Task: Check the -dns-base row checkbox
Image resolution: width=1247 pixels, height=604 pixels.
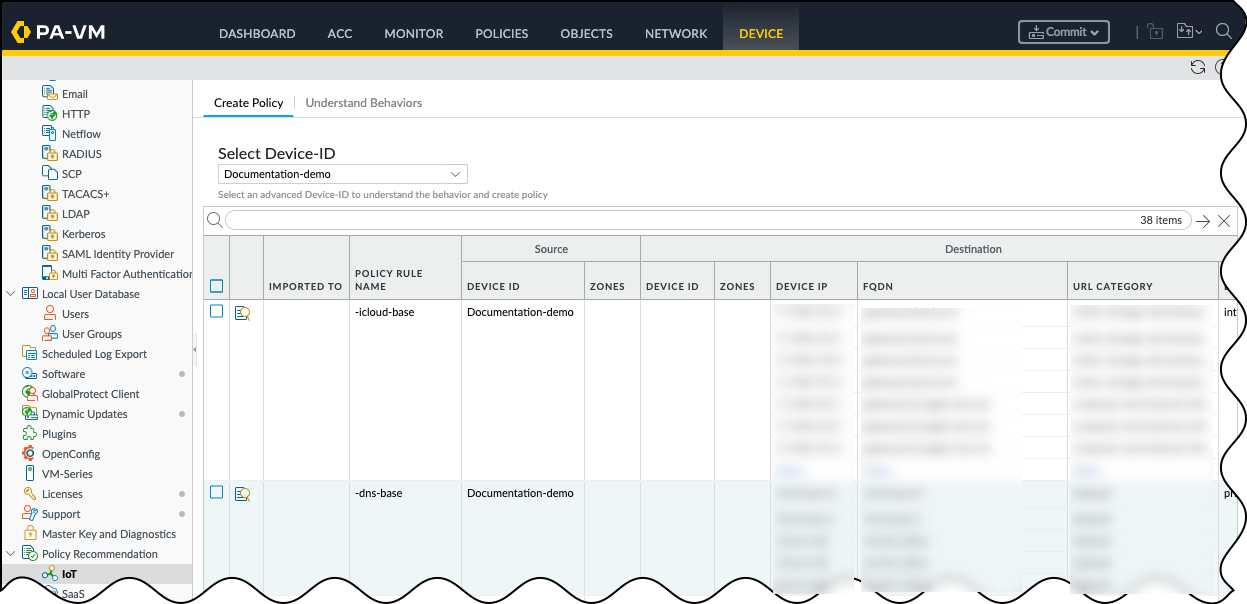Action: [216, 493]
